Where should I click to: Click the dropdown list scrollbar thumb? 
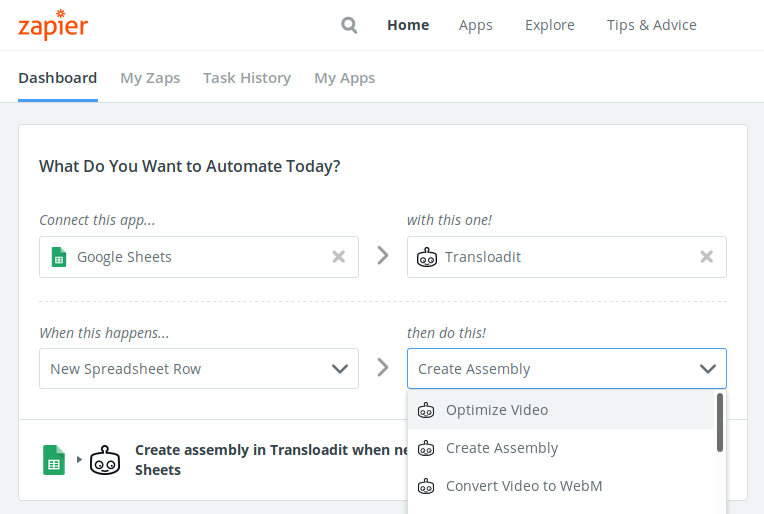720,422
